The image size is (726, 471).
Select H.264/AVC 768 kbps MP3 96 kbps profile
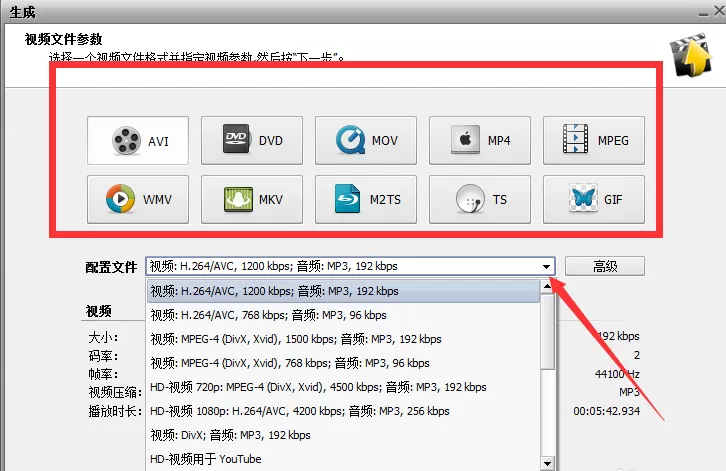(x=343, y=315)
